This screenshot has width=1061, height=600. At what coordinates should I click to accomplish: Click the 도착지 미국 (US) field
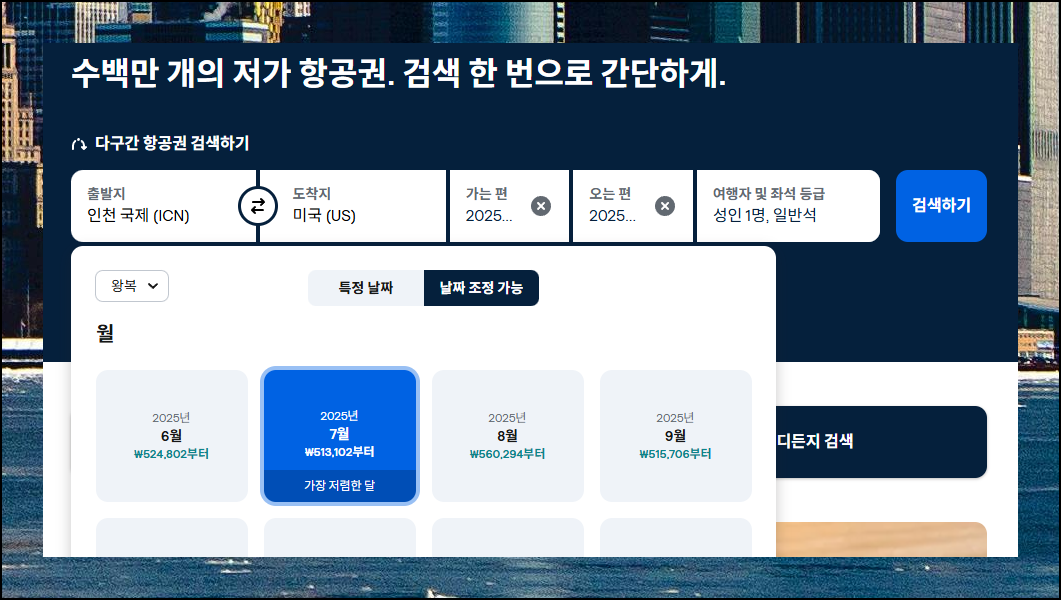[353, 206]
